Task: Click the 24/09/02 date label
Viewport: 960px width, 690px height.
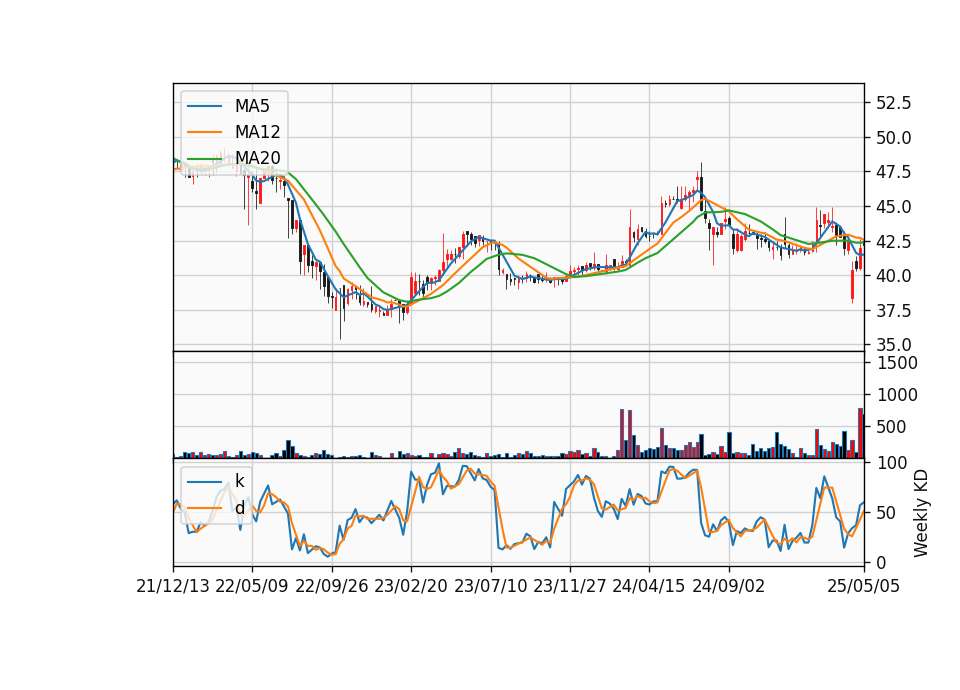Action: tap(729, 586)
